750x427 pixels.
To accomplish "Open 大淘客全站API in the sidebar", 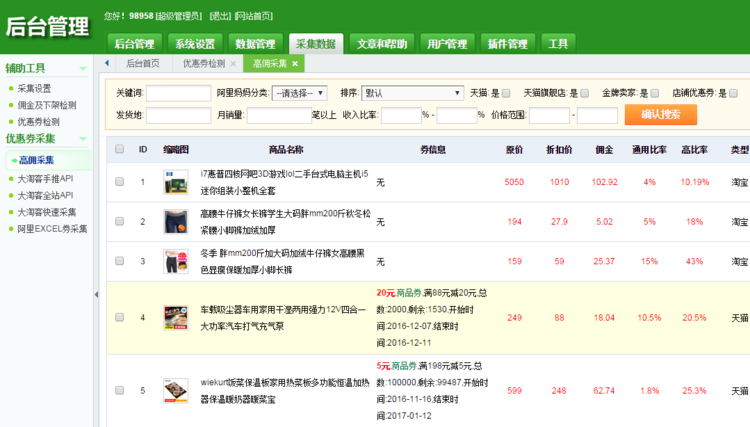I will point(45,196).
